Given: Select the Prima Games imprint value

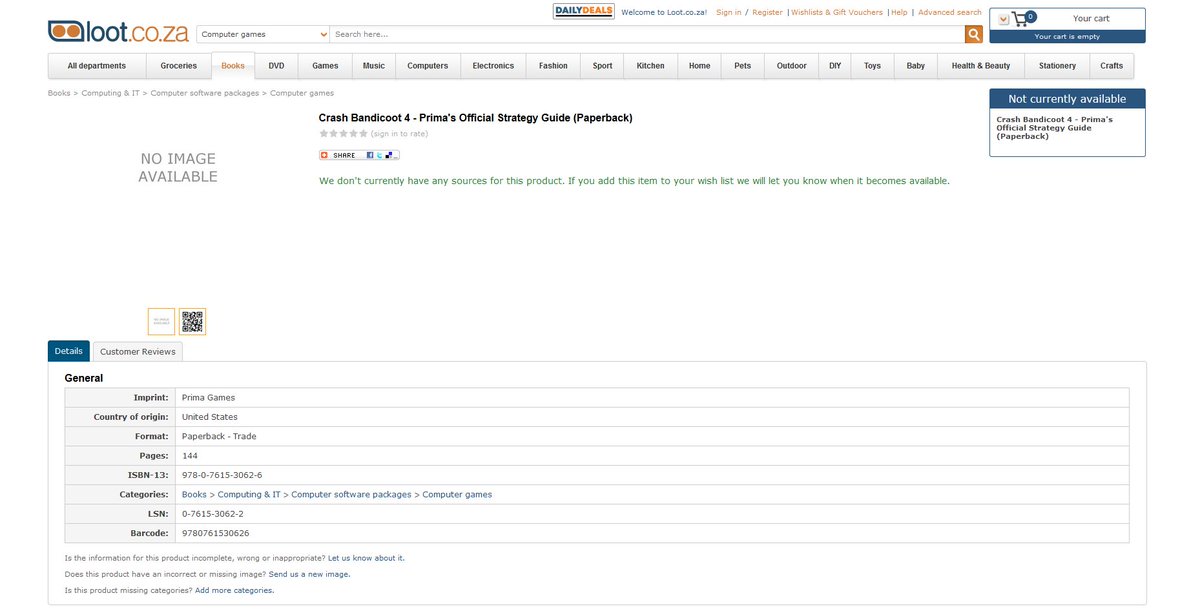Looking at the screenshot, I should [x=208, y=398].
